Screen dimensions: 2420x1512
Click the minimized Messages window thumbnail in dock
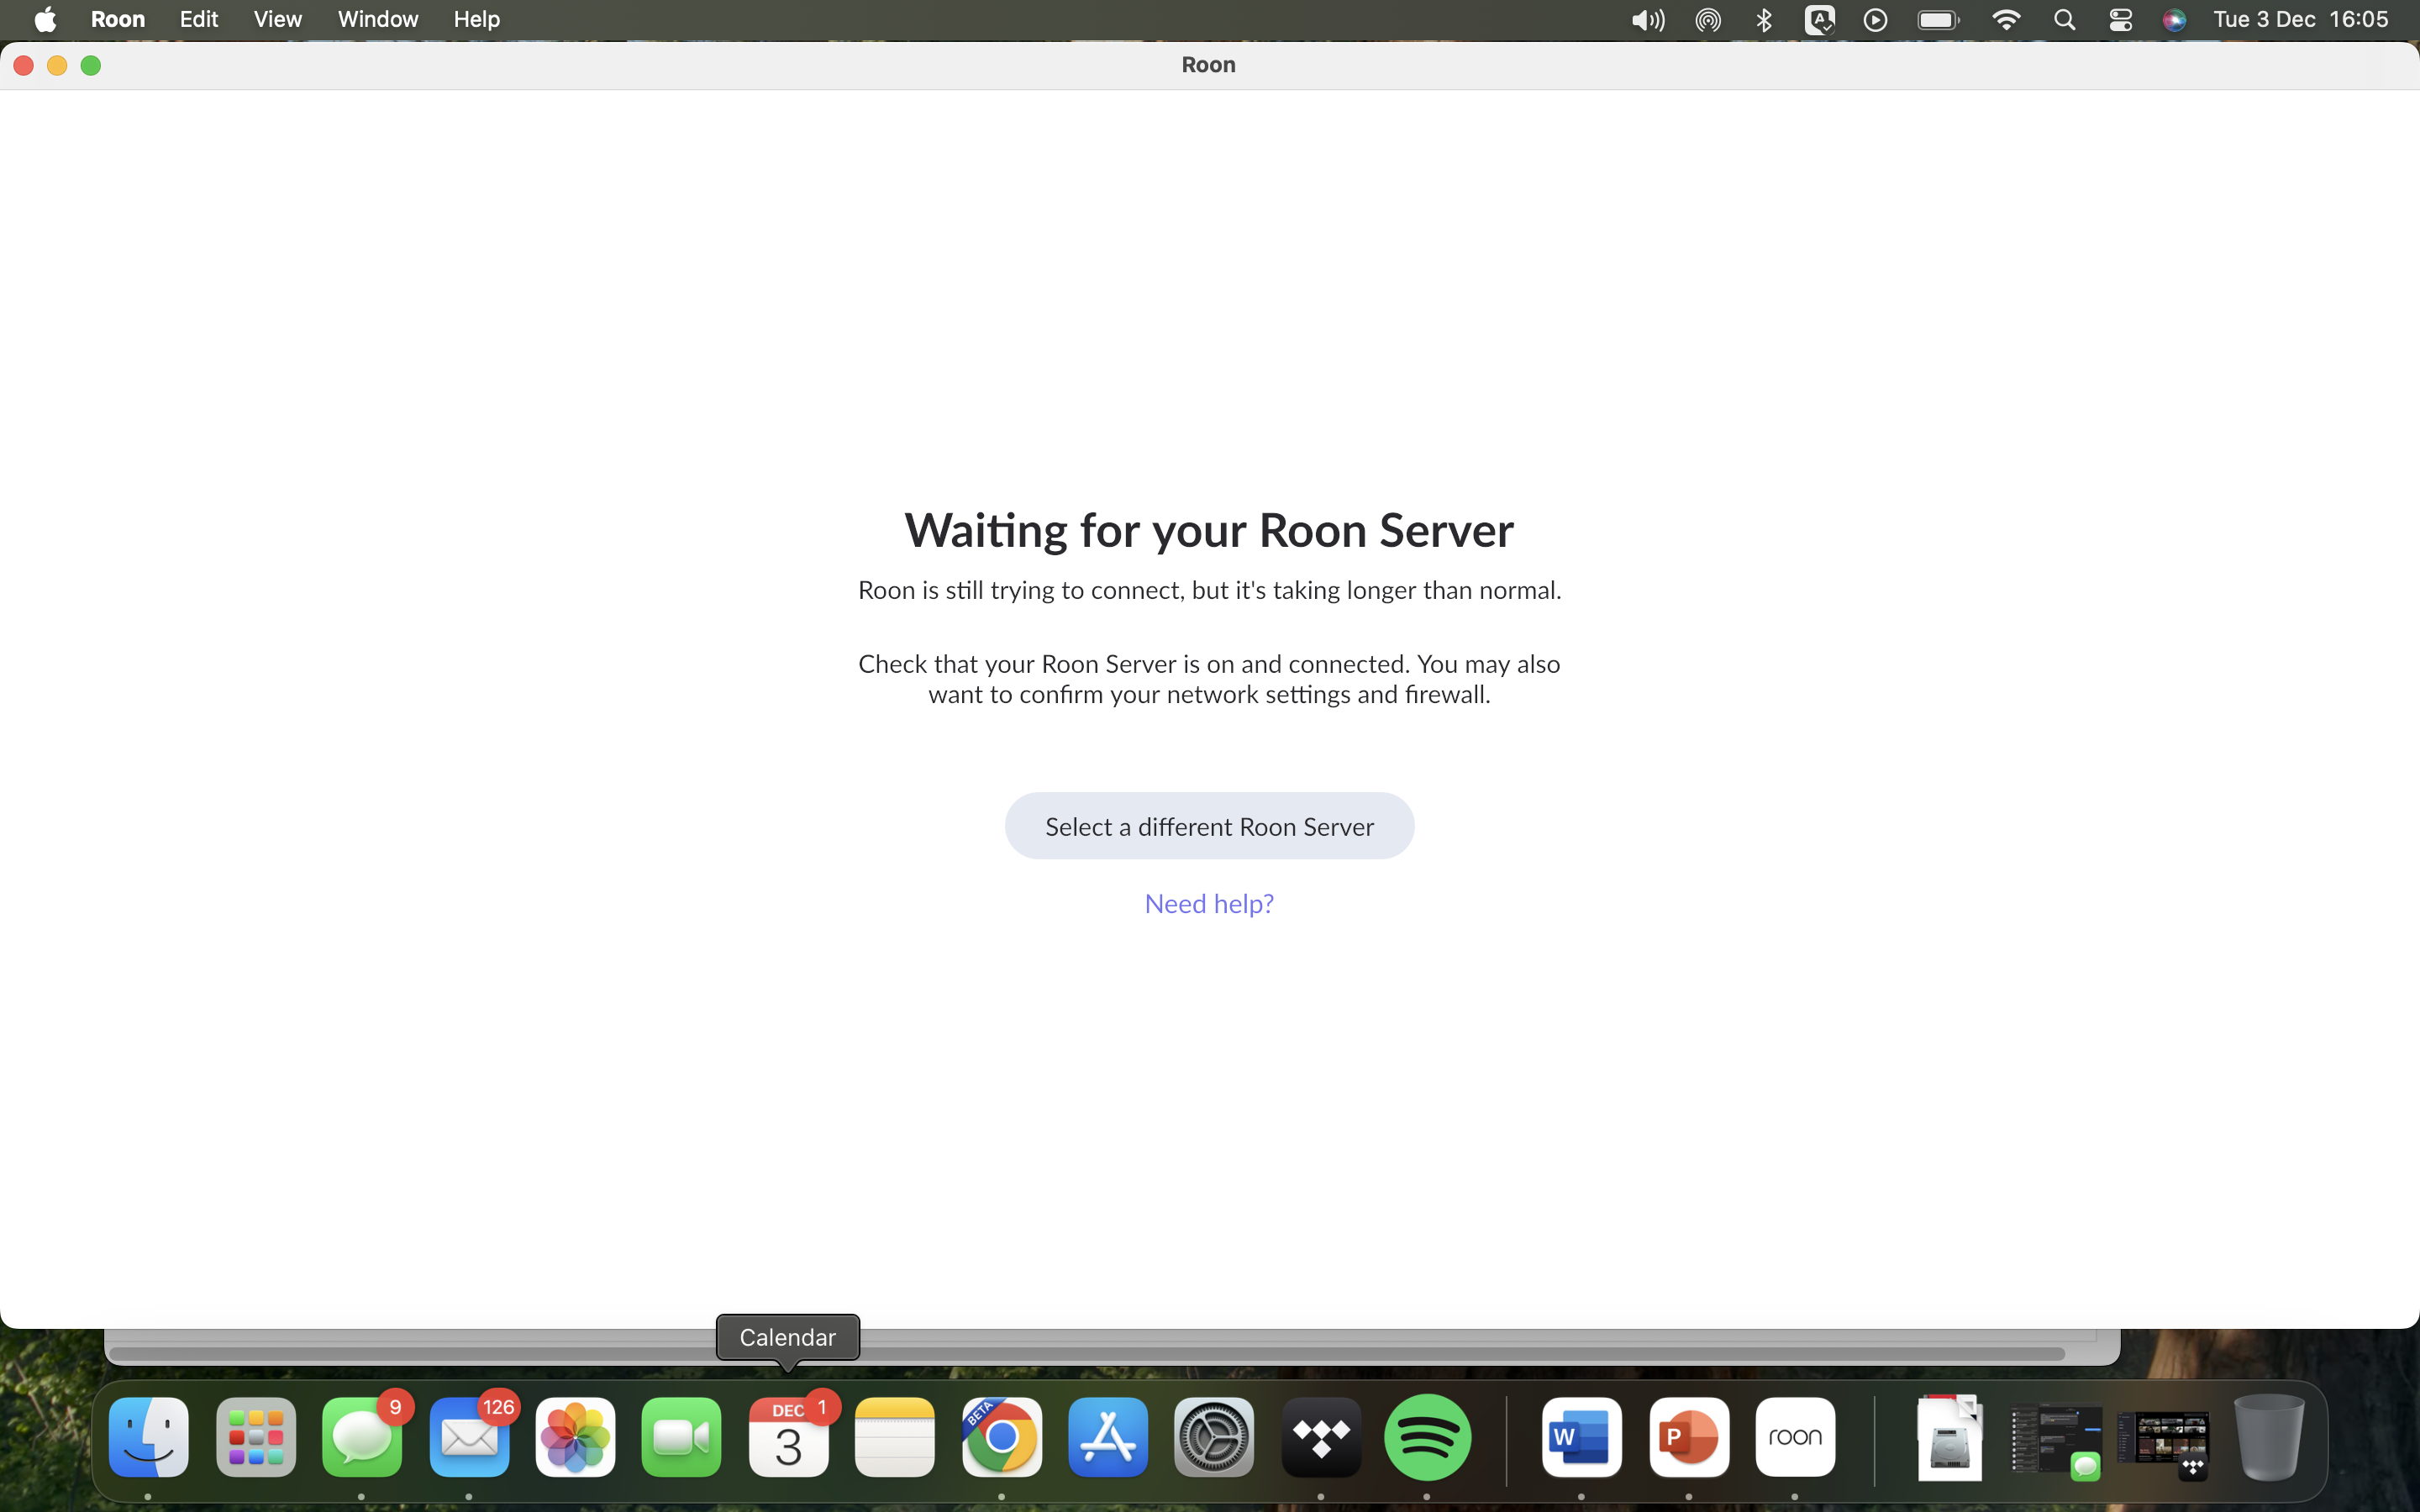[2055, 1440]
